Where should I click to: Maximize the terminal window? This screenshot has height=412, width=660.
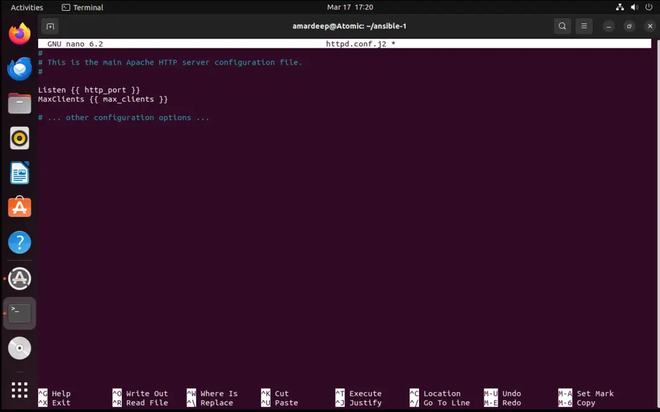pyautogui.click(x=629, y=26)
